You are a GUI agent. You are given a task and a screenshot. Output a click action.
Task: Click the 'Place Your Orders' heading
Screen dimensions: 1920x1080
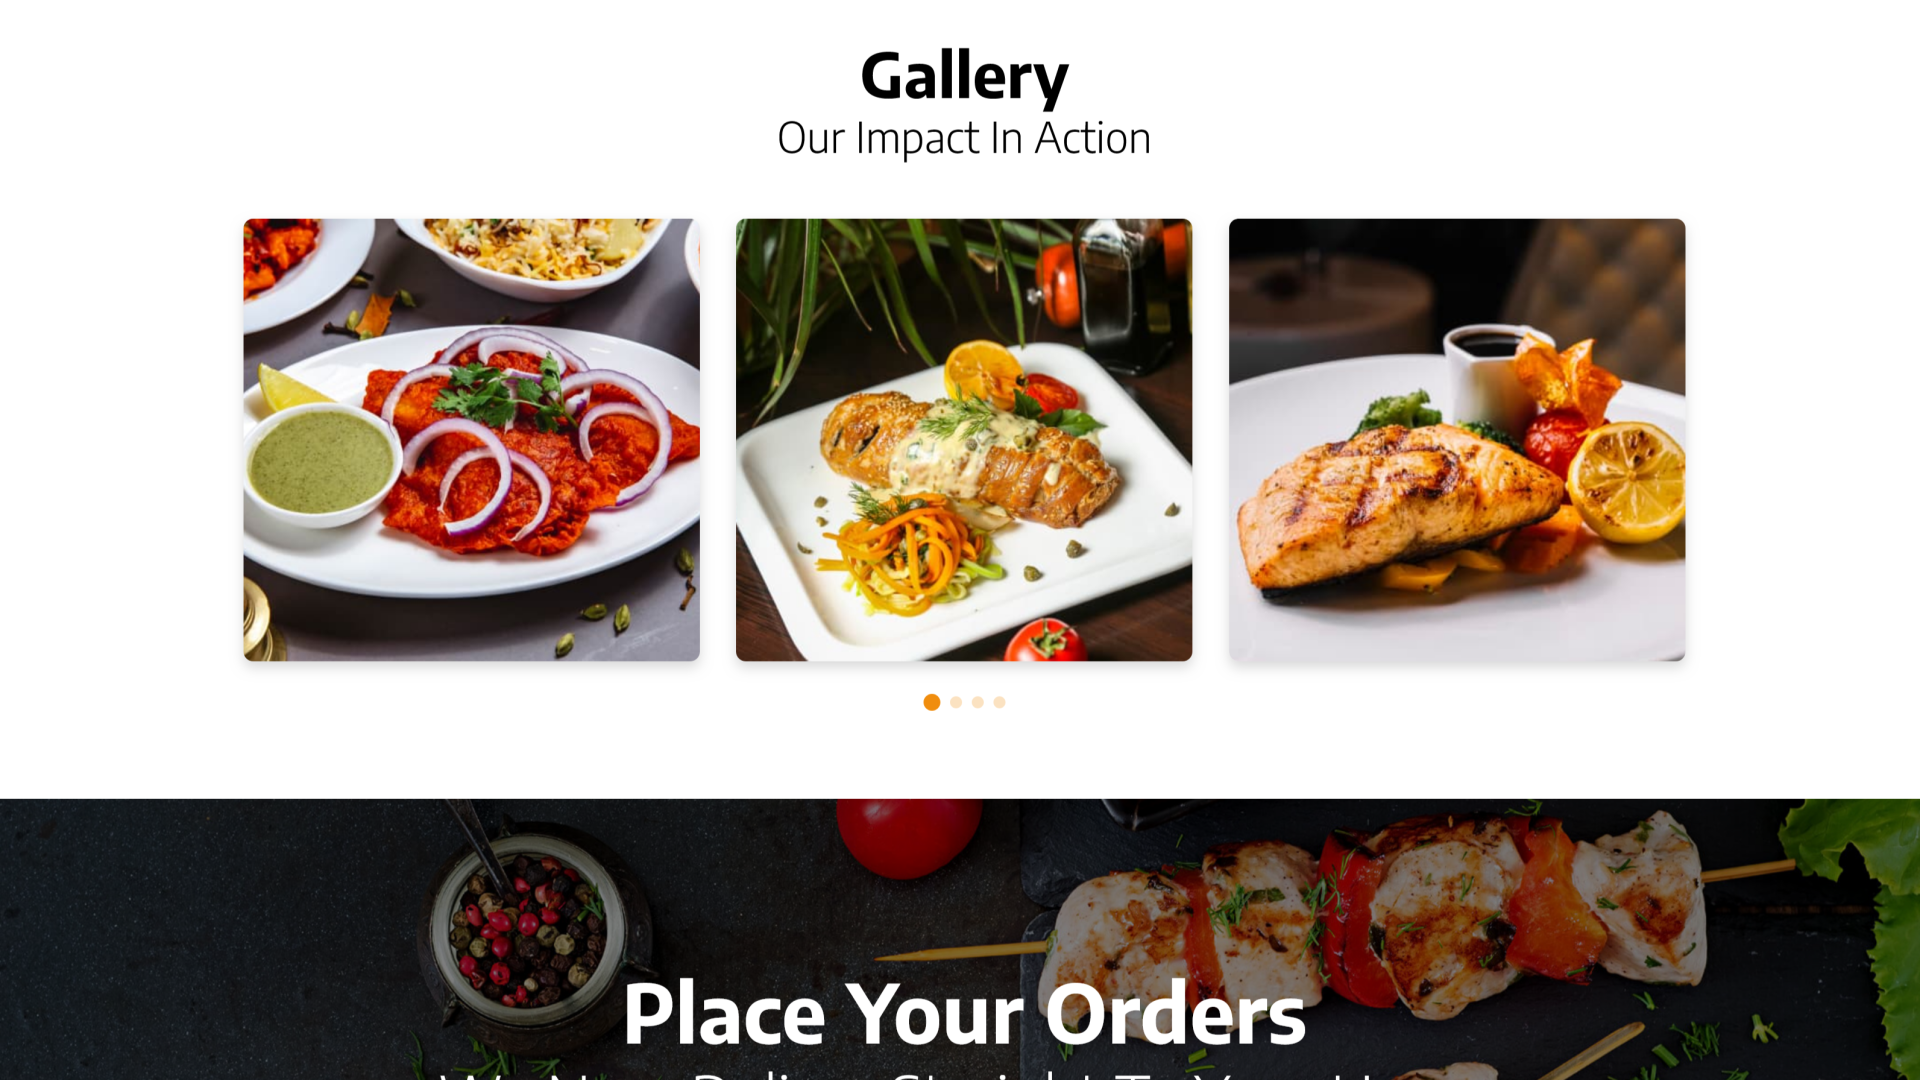click(x=964, y=1014)
